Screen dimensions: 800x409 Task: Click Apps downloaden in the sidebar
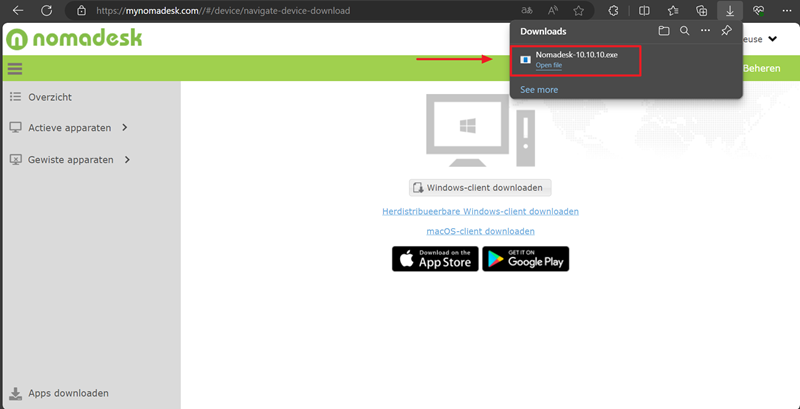pyautogui.click(x=68, y=393)
